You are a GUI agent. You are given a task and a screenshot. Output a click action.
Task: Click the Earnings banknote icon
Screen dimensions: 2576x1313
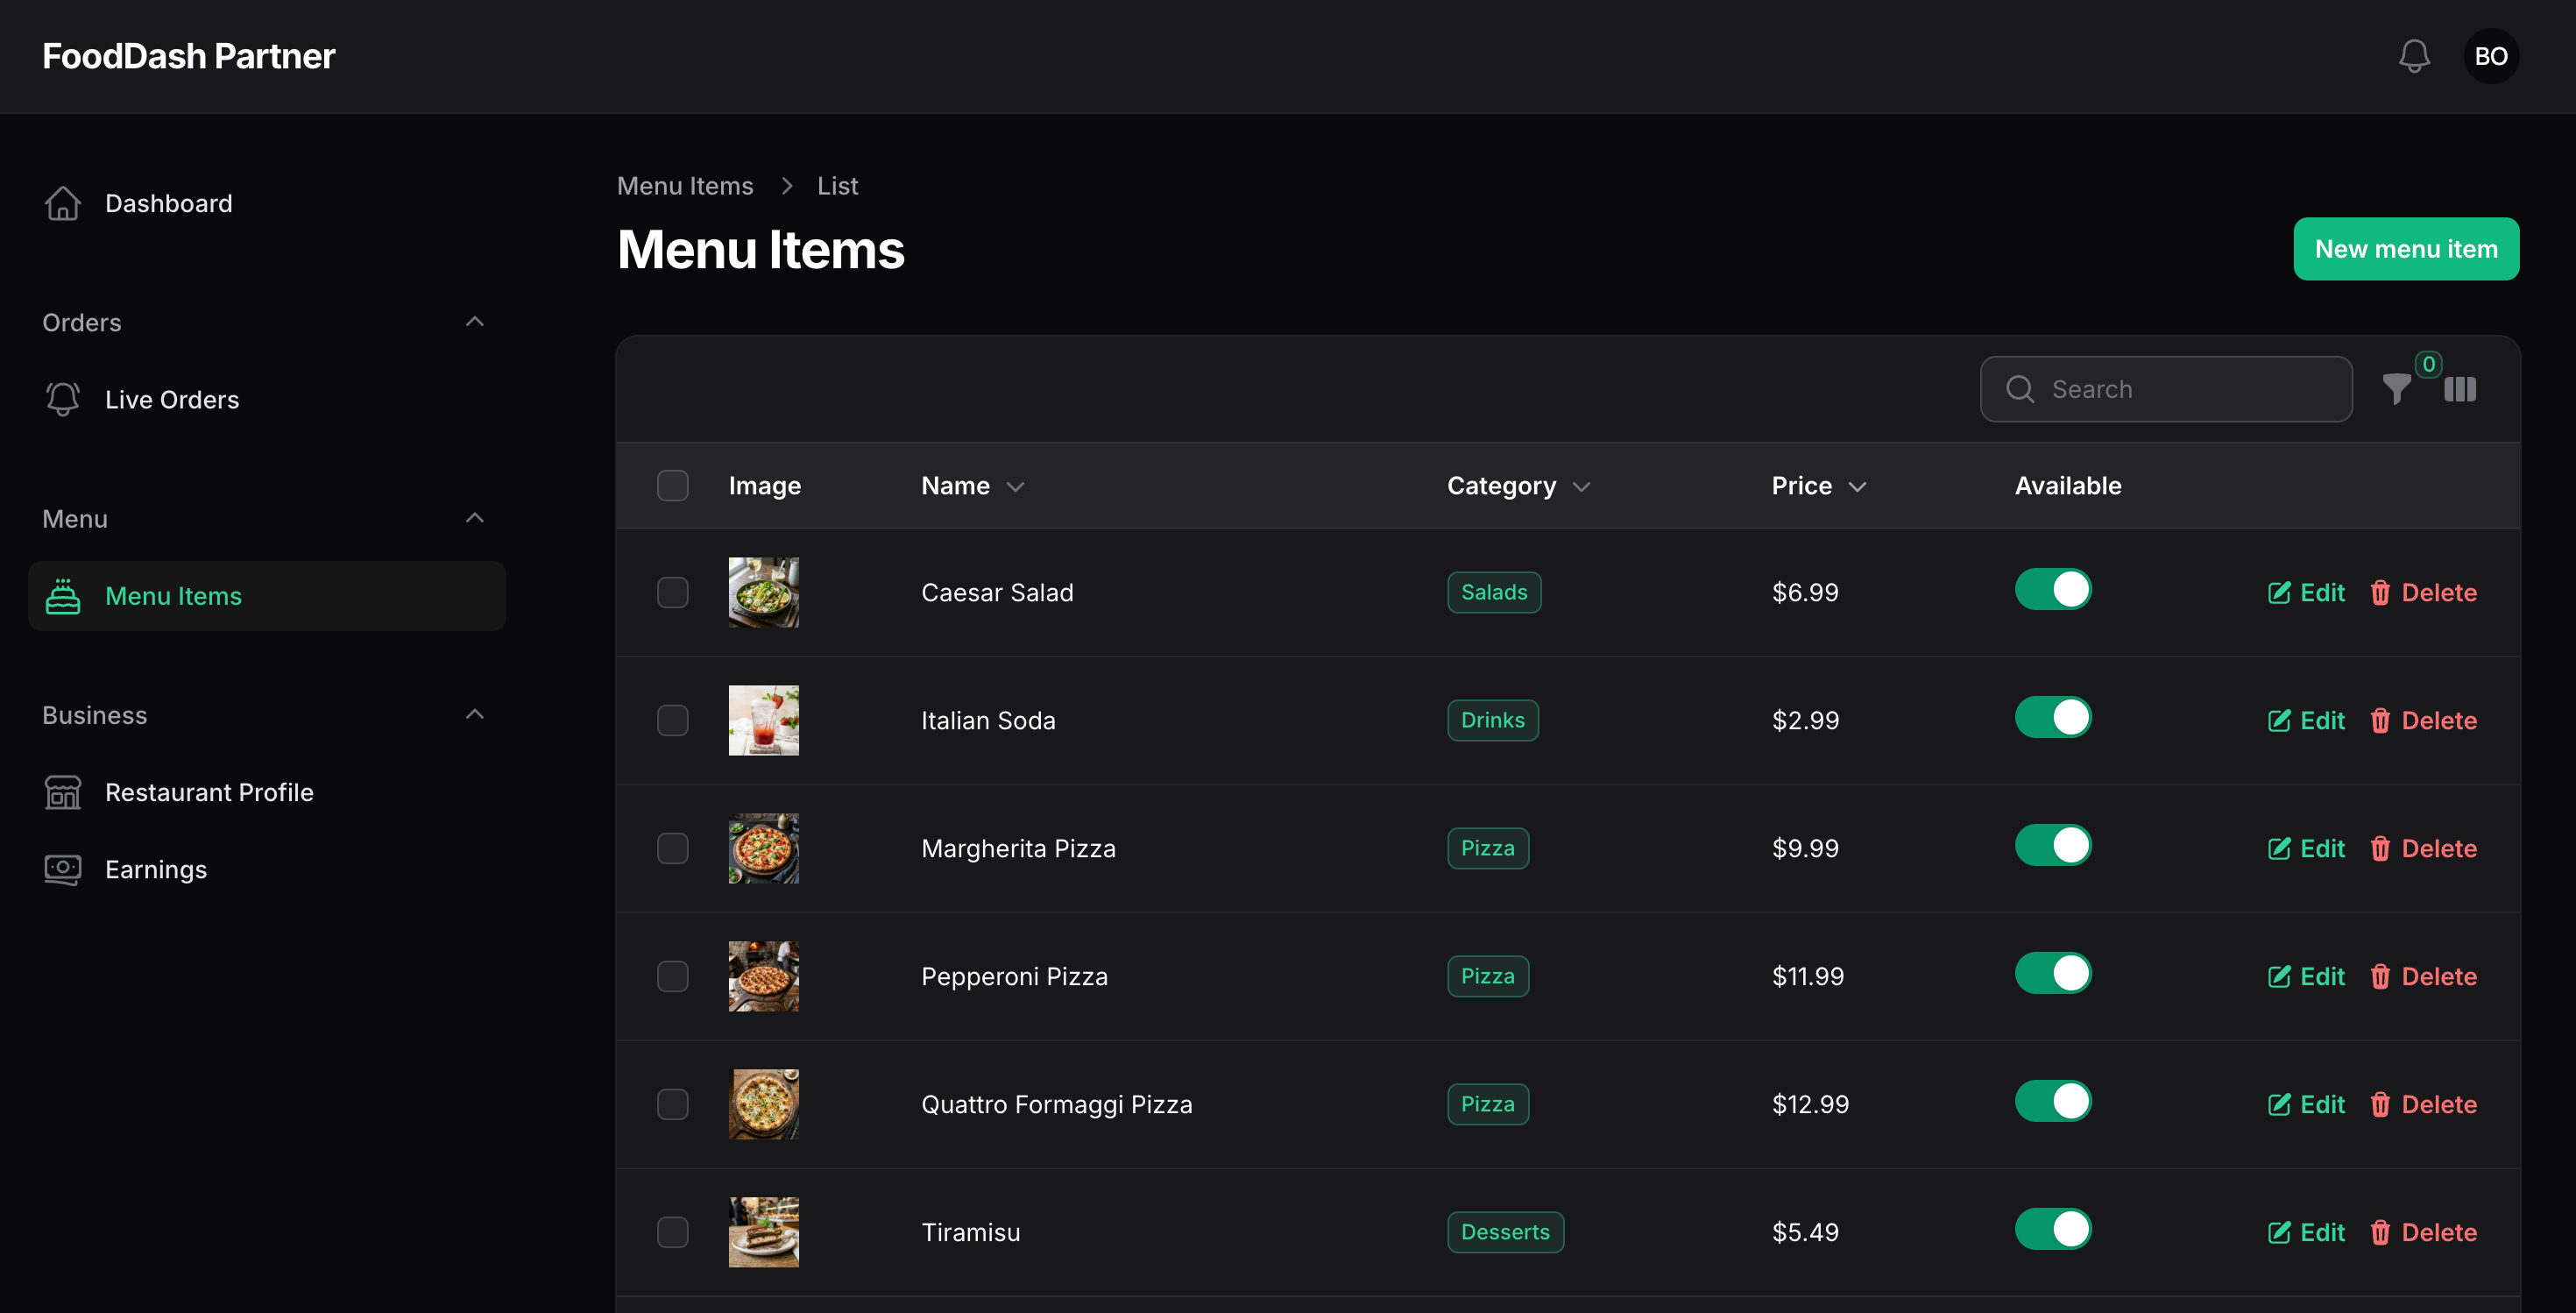(x=63, y=869)
